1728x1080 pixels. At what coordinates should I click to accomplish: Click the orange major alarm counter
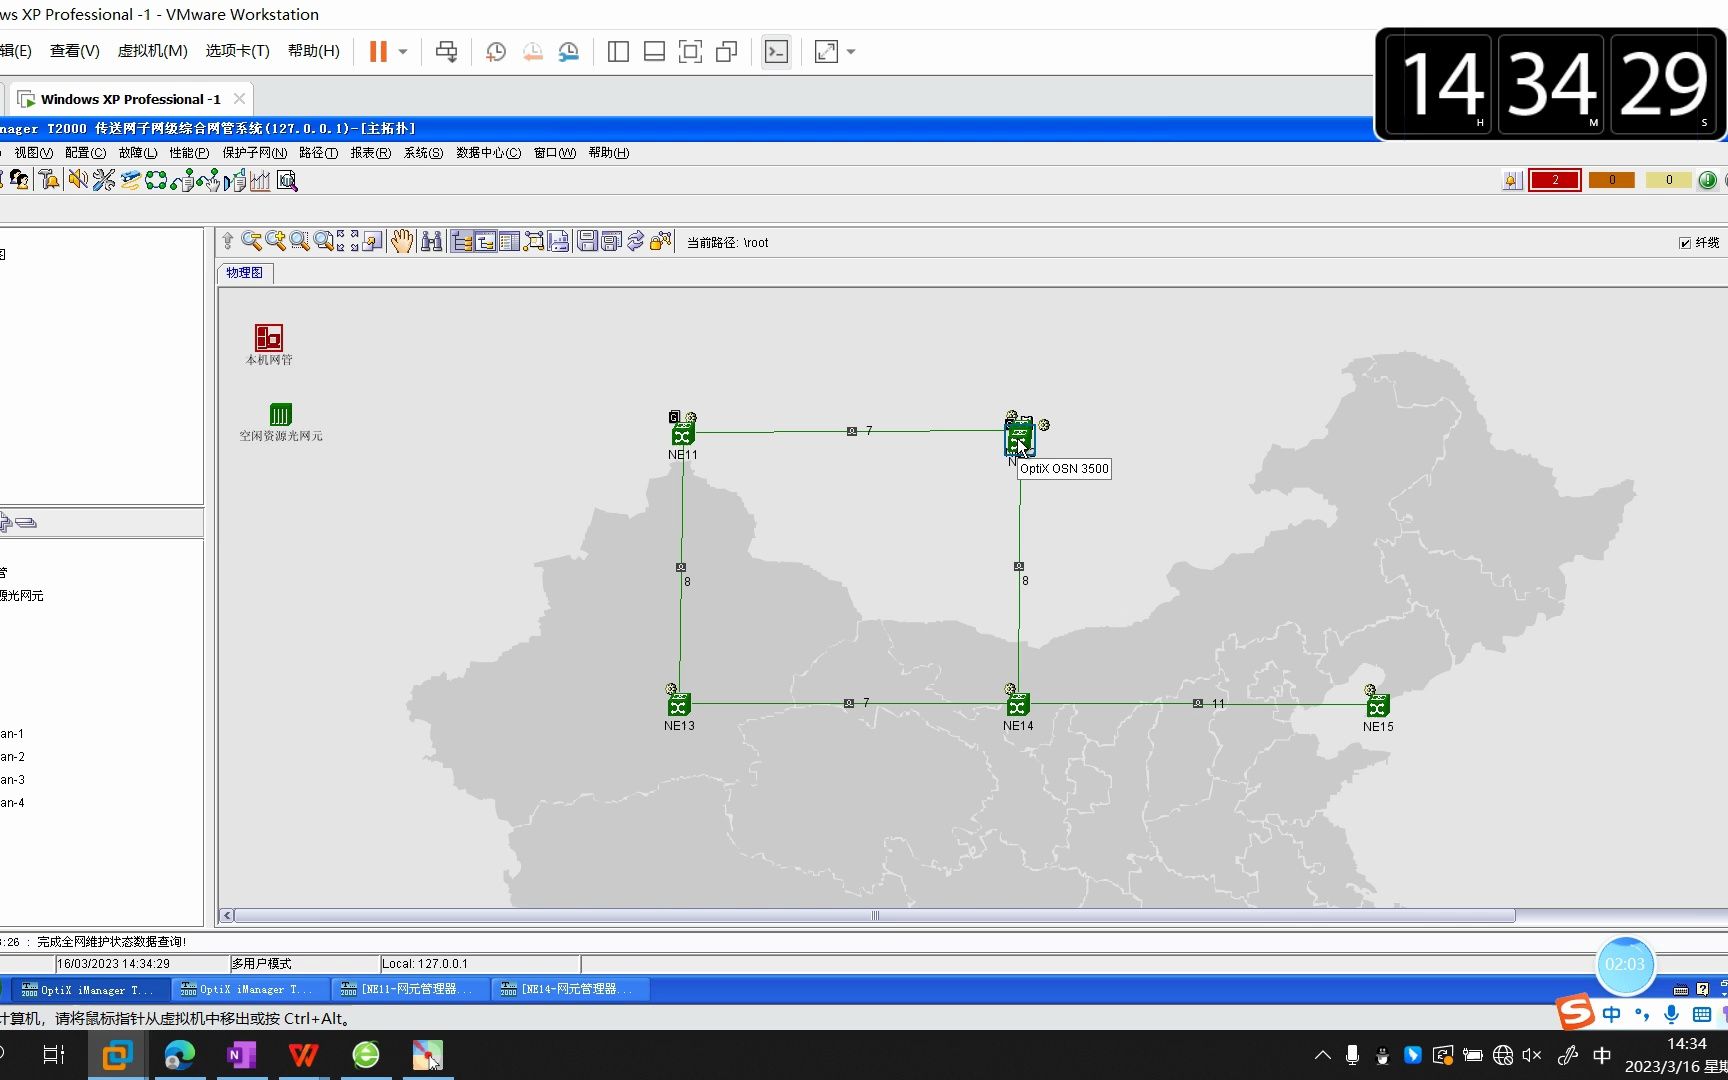1611,180
